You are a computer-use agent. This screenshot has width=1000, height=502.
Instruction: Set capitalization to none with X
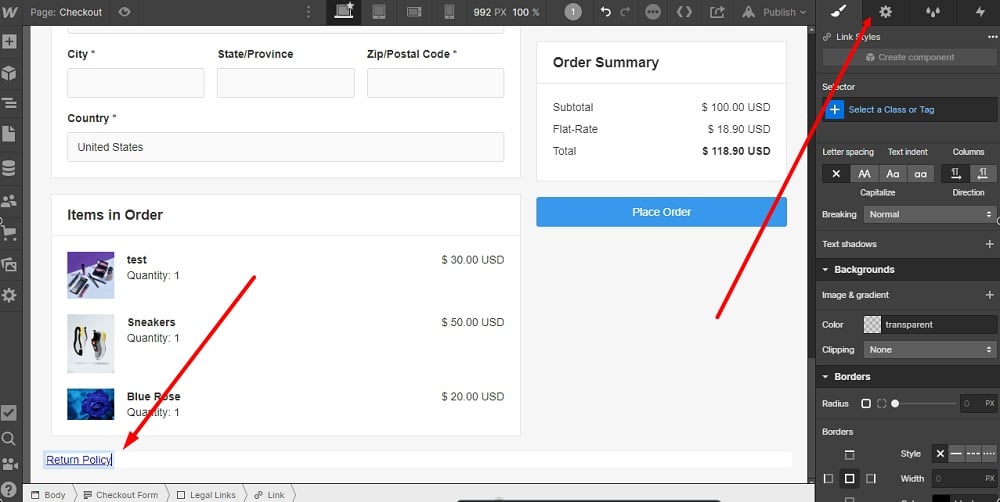pyautogui.click(x=836, y=173)
